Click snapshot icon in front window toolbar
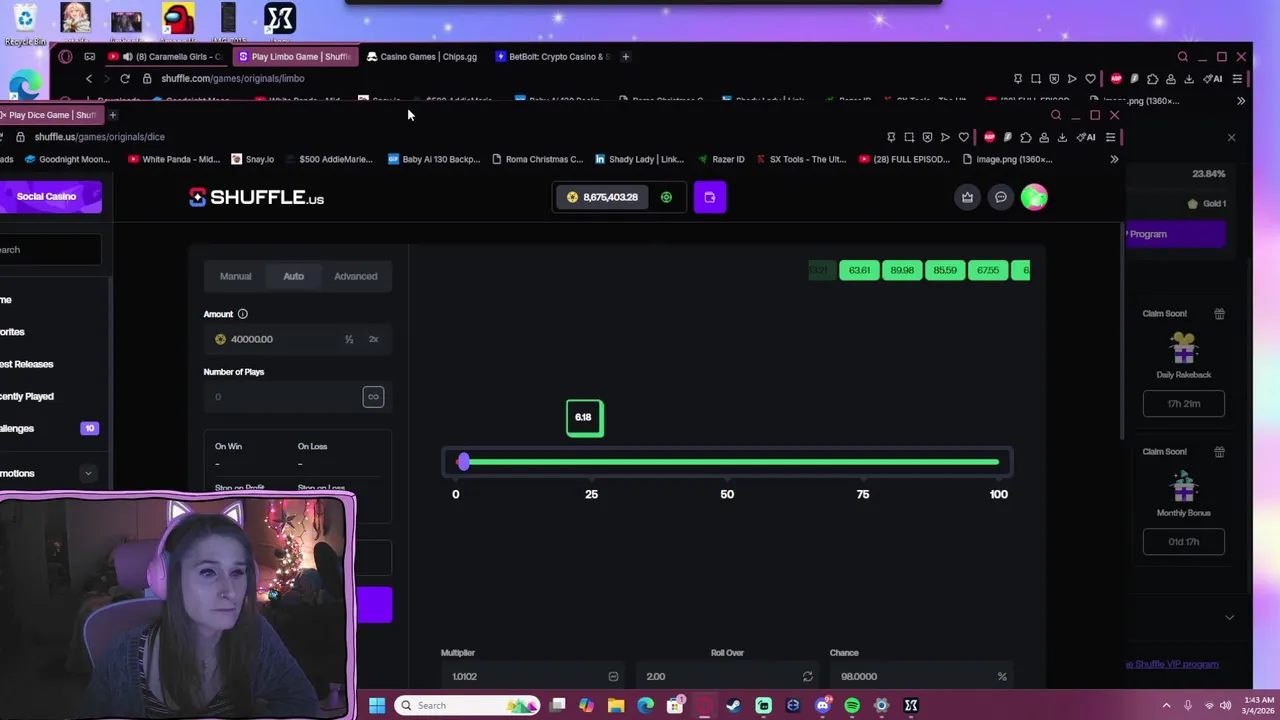The width and height of the screenshot is (1280, 720). click(x=909, y=137)
